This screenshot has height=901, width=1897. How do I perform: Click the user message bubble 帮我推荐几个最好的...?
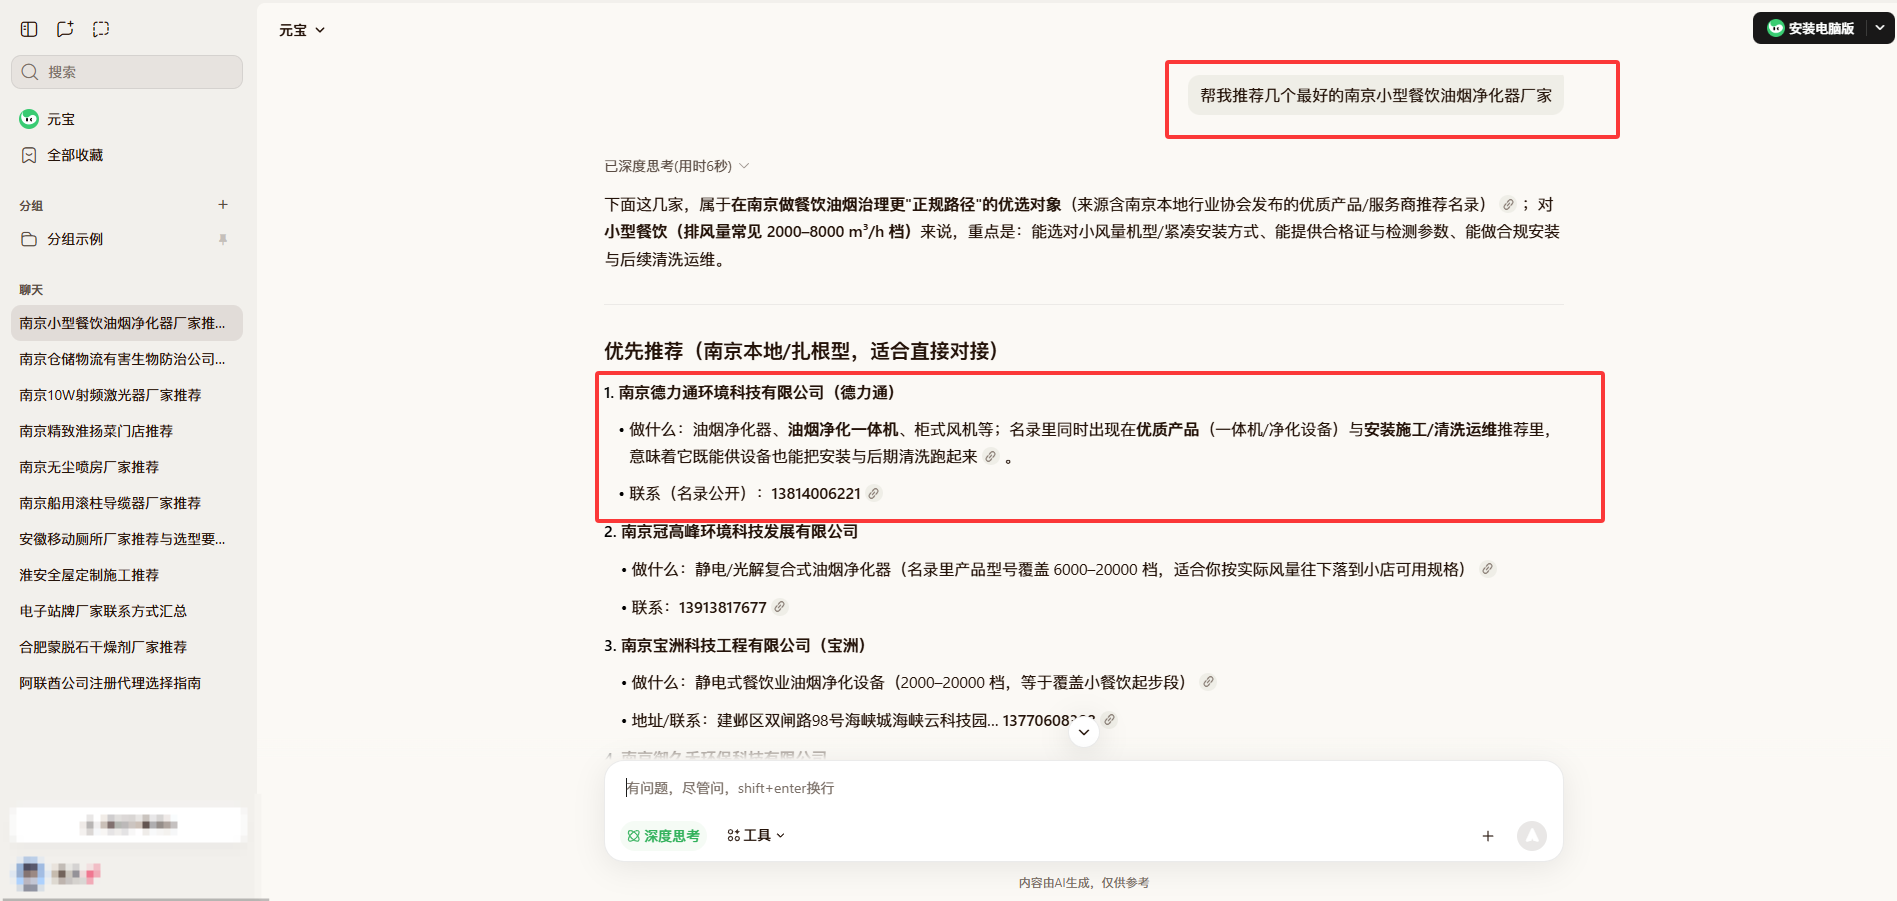pyautogui.click(x=1376, y=96)
